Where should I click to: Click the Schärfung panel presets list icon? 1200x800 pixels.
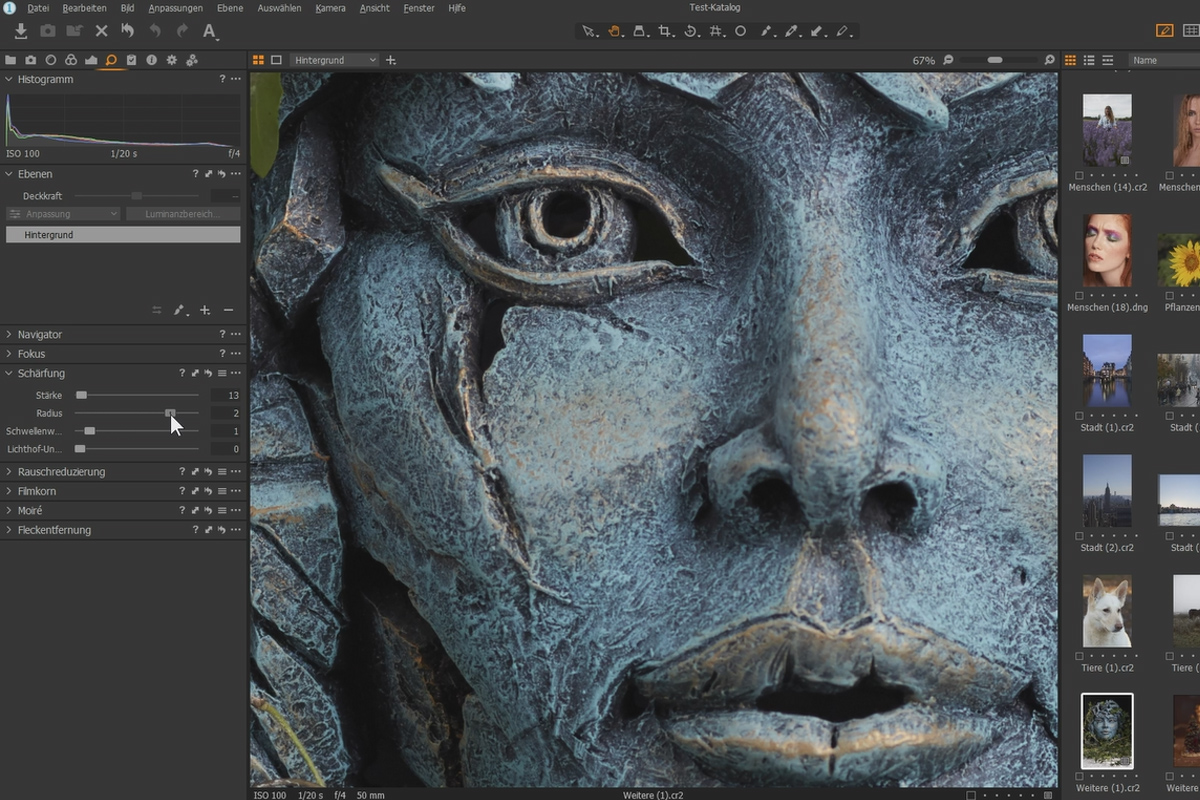tap(222, 373)
